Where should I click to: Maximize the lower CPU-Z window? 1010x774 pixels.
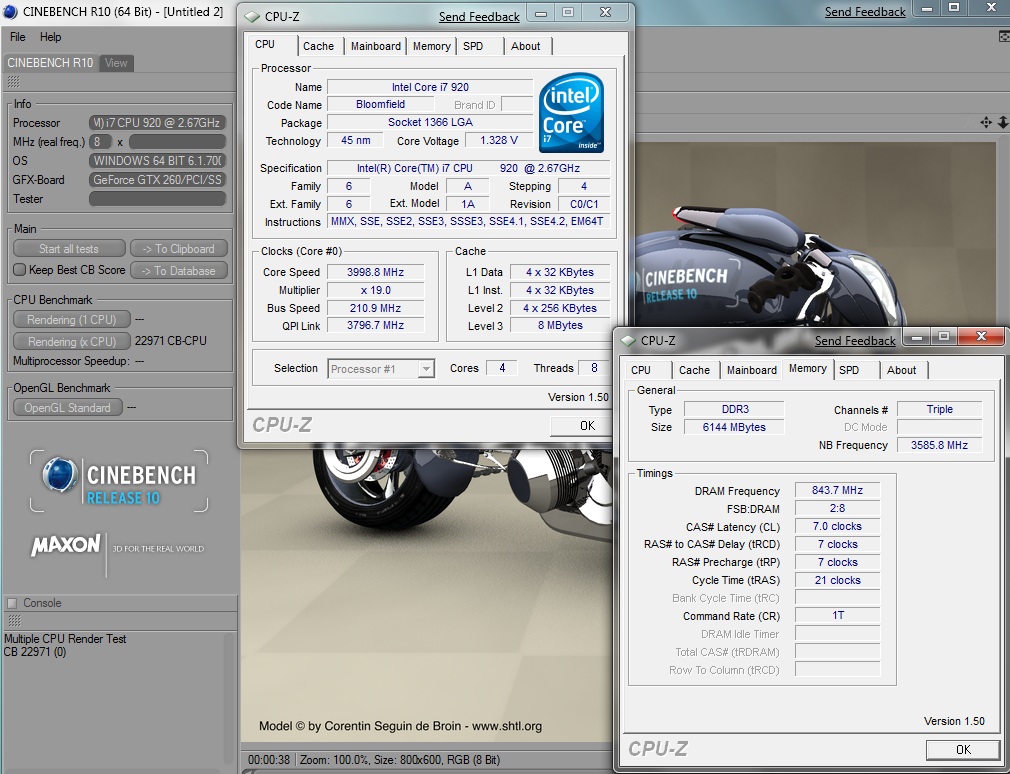pos(944,336)
